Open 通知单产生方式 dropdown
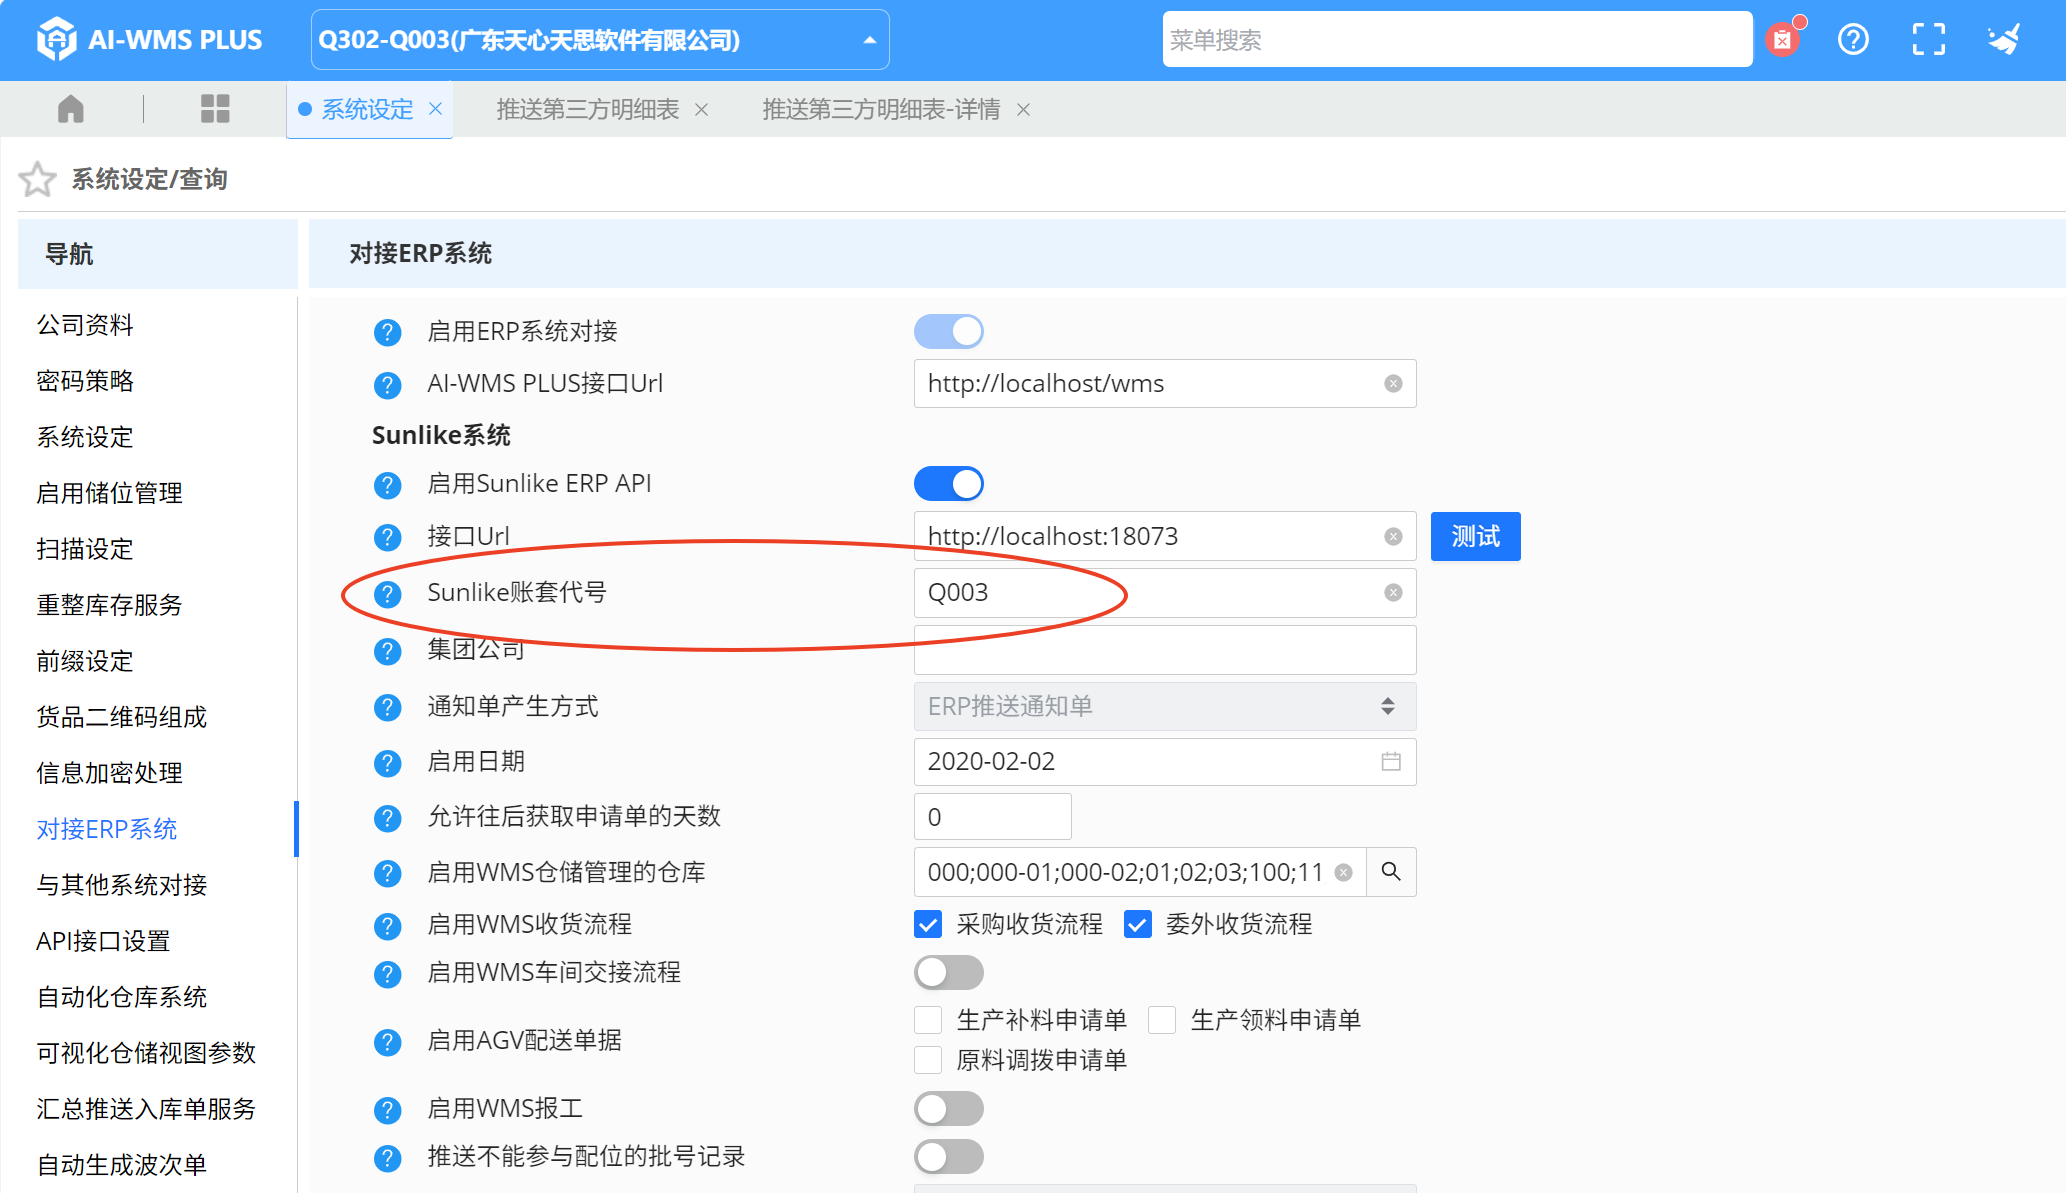Screen dimensions: 2066x1193 tap(1165, 707)
